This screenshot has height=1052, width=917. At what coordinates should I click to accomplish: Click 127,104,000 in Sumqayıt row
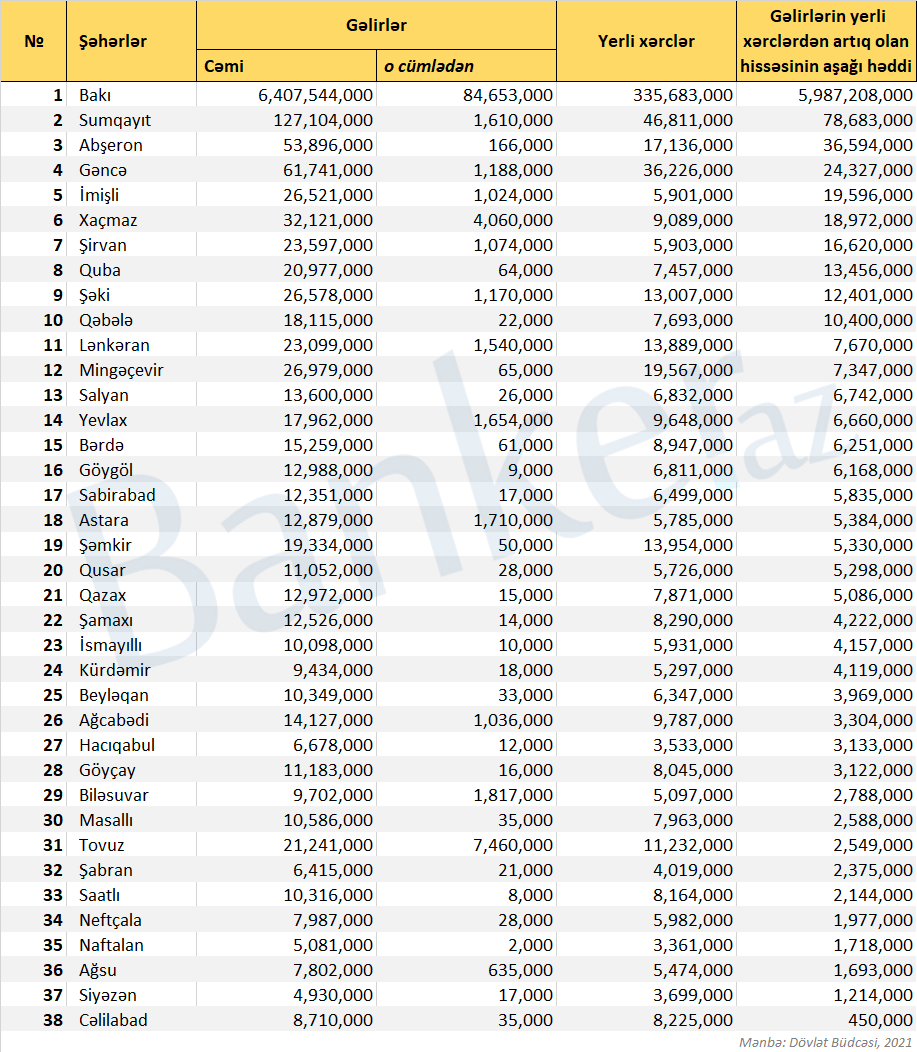point(323,120)
